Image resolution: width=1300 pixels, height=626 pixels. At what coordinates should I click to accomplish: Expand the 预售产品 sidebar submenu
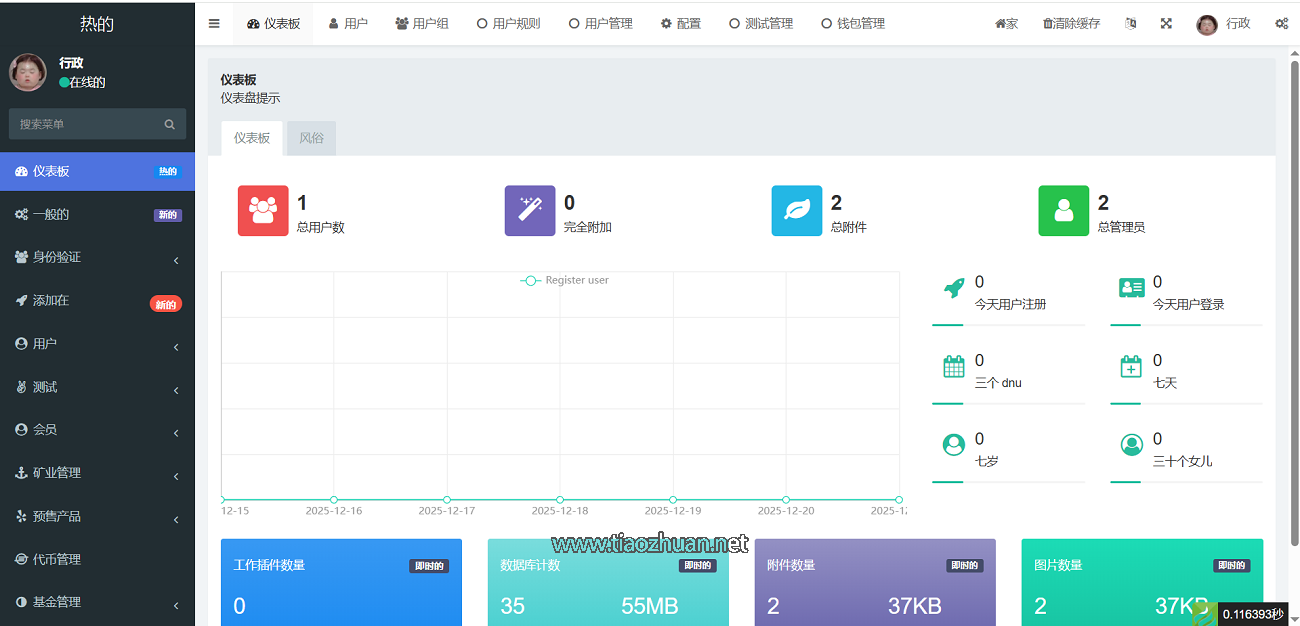click(x=97, y=517)
